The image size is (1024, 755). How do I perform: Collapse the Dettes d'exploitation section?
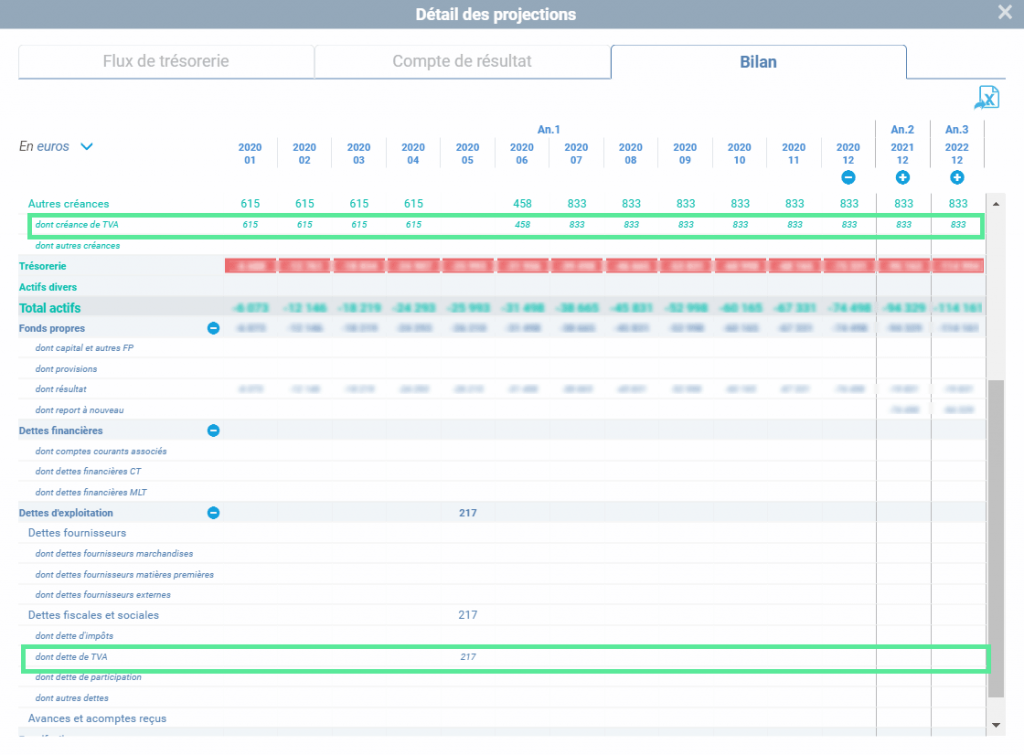click(x=213, y=513)
